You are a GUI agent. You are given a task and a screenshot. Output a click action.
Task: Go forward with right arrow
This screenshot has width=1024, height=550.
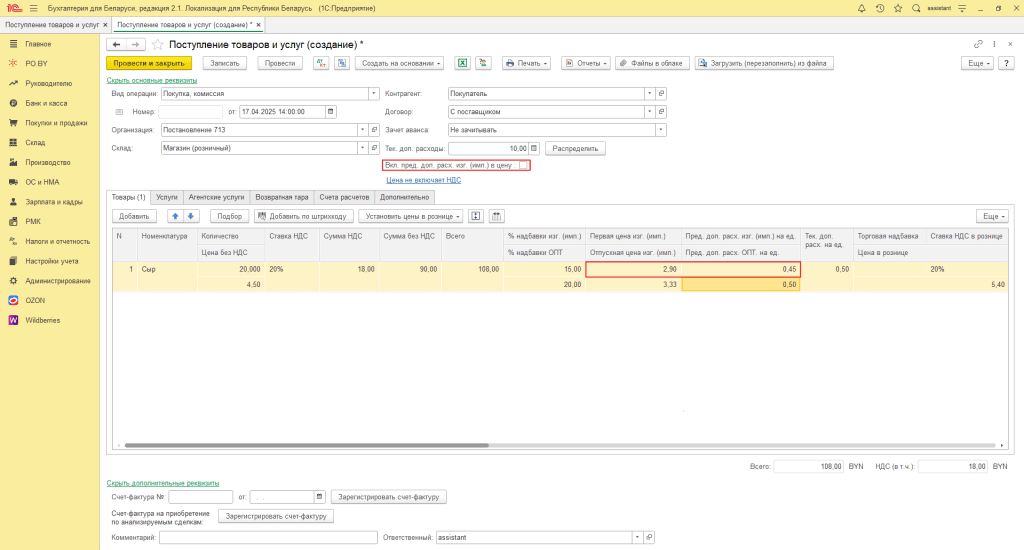pyautogui.click(x=135, y=44)
